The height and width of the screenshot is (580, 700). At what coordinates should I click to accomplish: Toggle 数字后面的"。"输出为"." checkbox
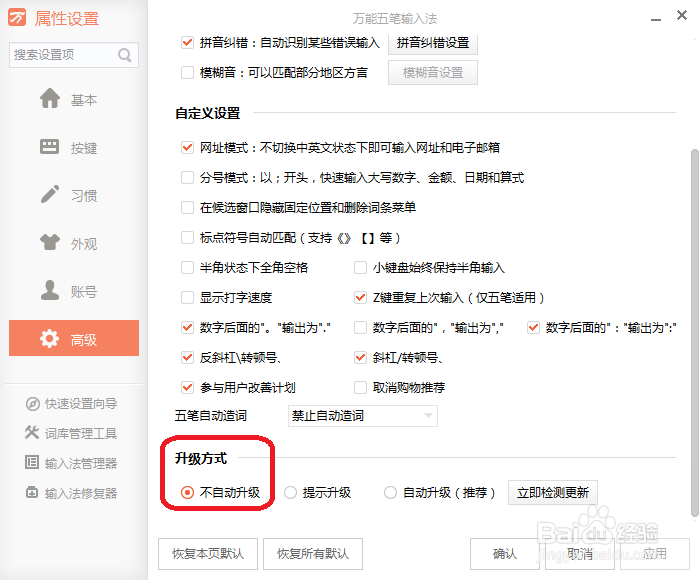[x=188, y=327]
